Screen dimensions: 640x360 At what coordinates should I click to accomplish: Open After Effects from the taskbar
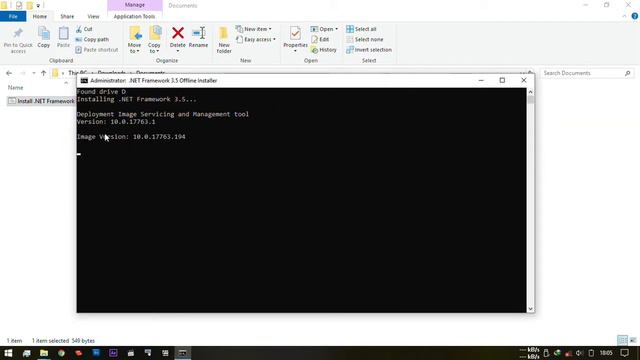113,353
